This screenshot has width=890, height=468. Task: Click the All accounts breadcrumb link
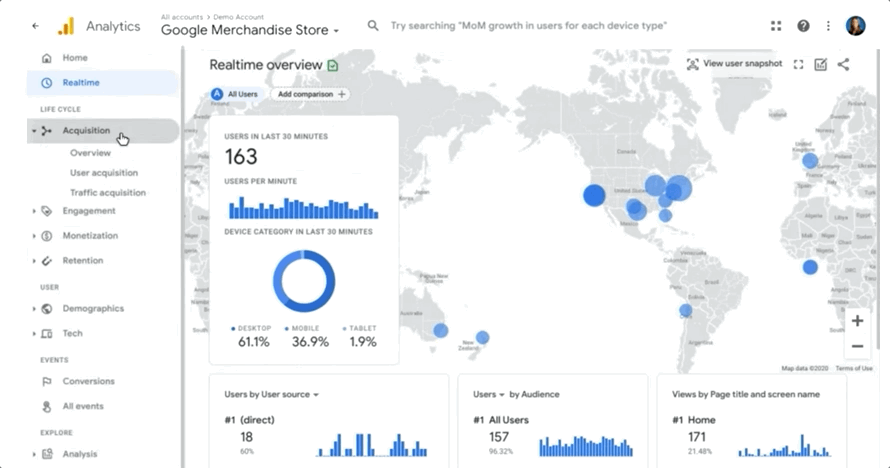tap(182, 17)
